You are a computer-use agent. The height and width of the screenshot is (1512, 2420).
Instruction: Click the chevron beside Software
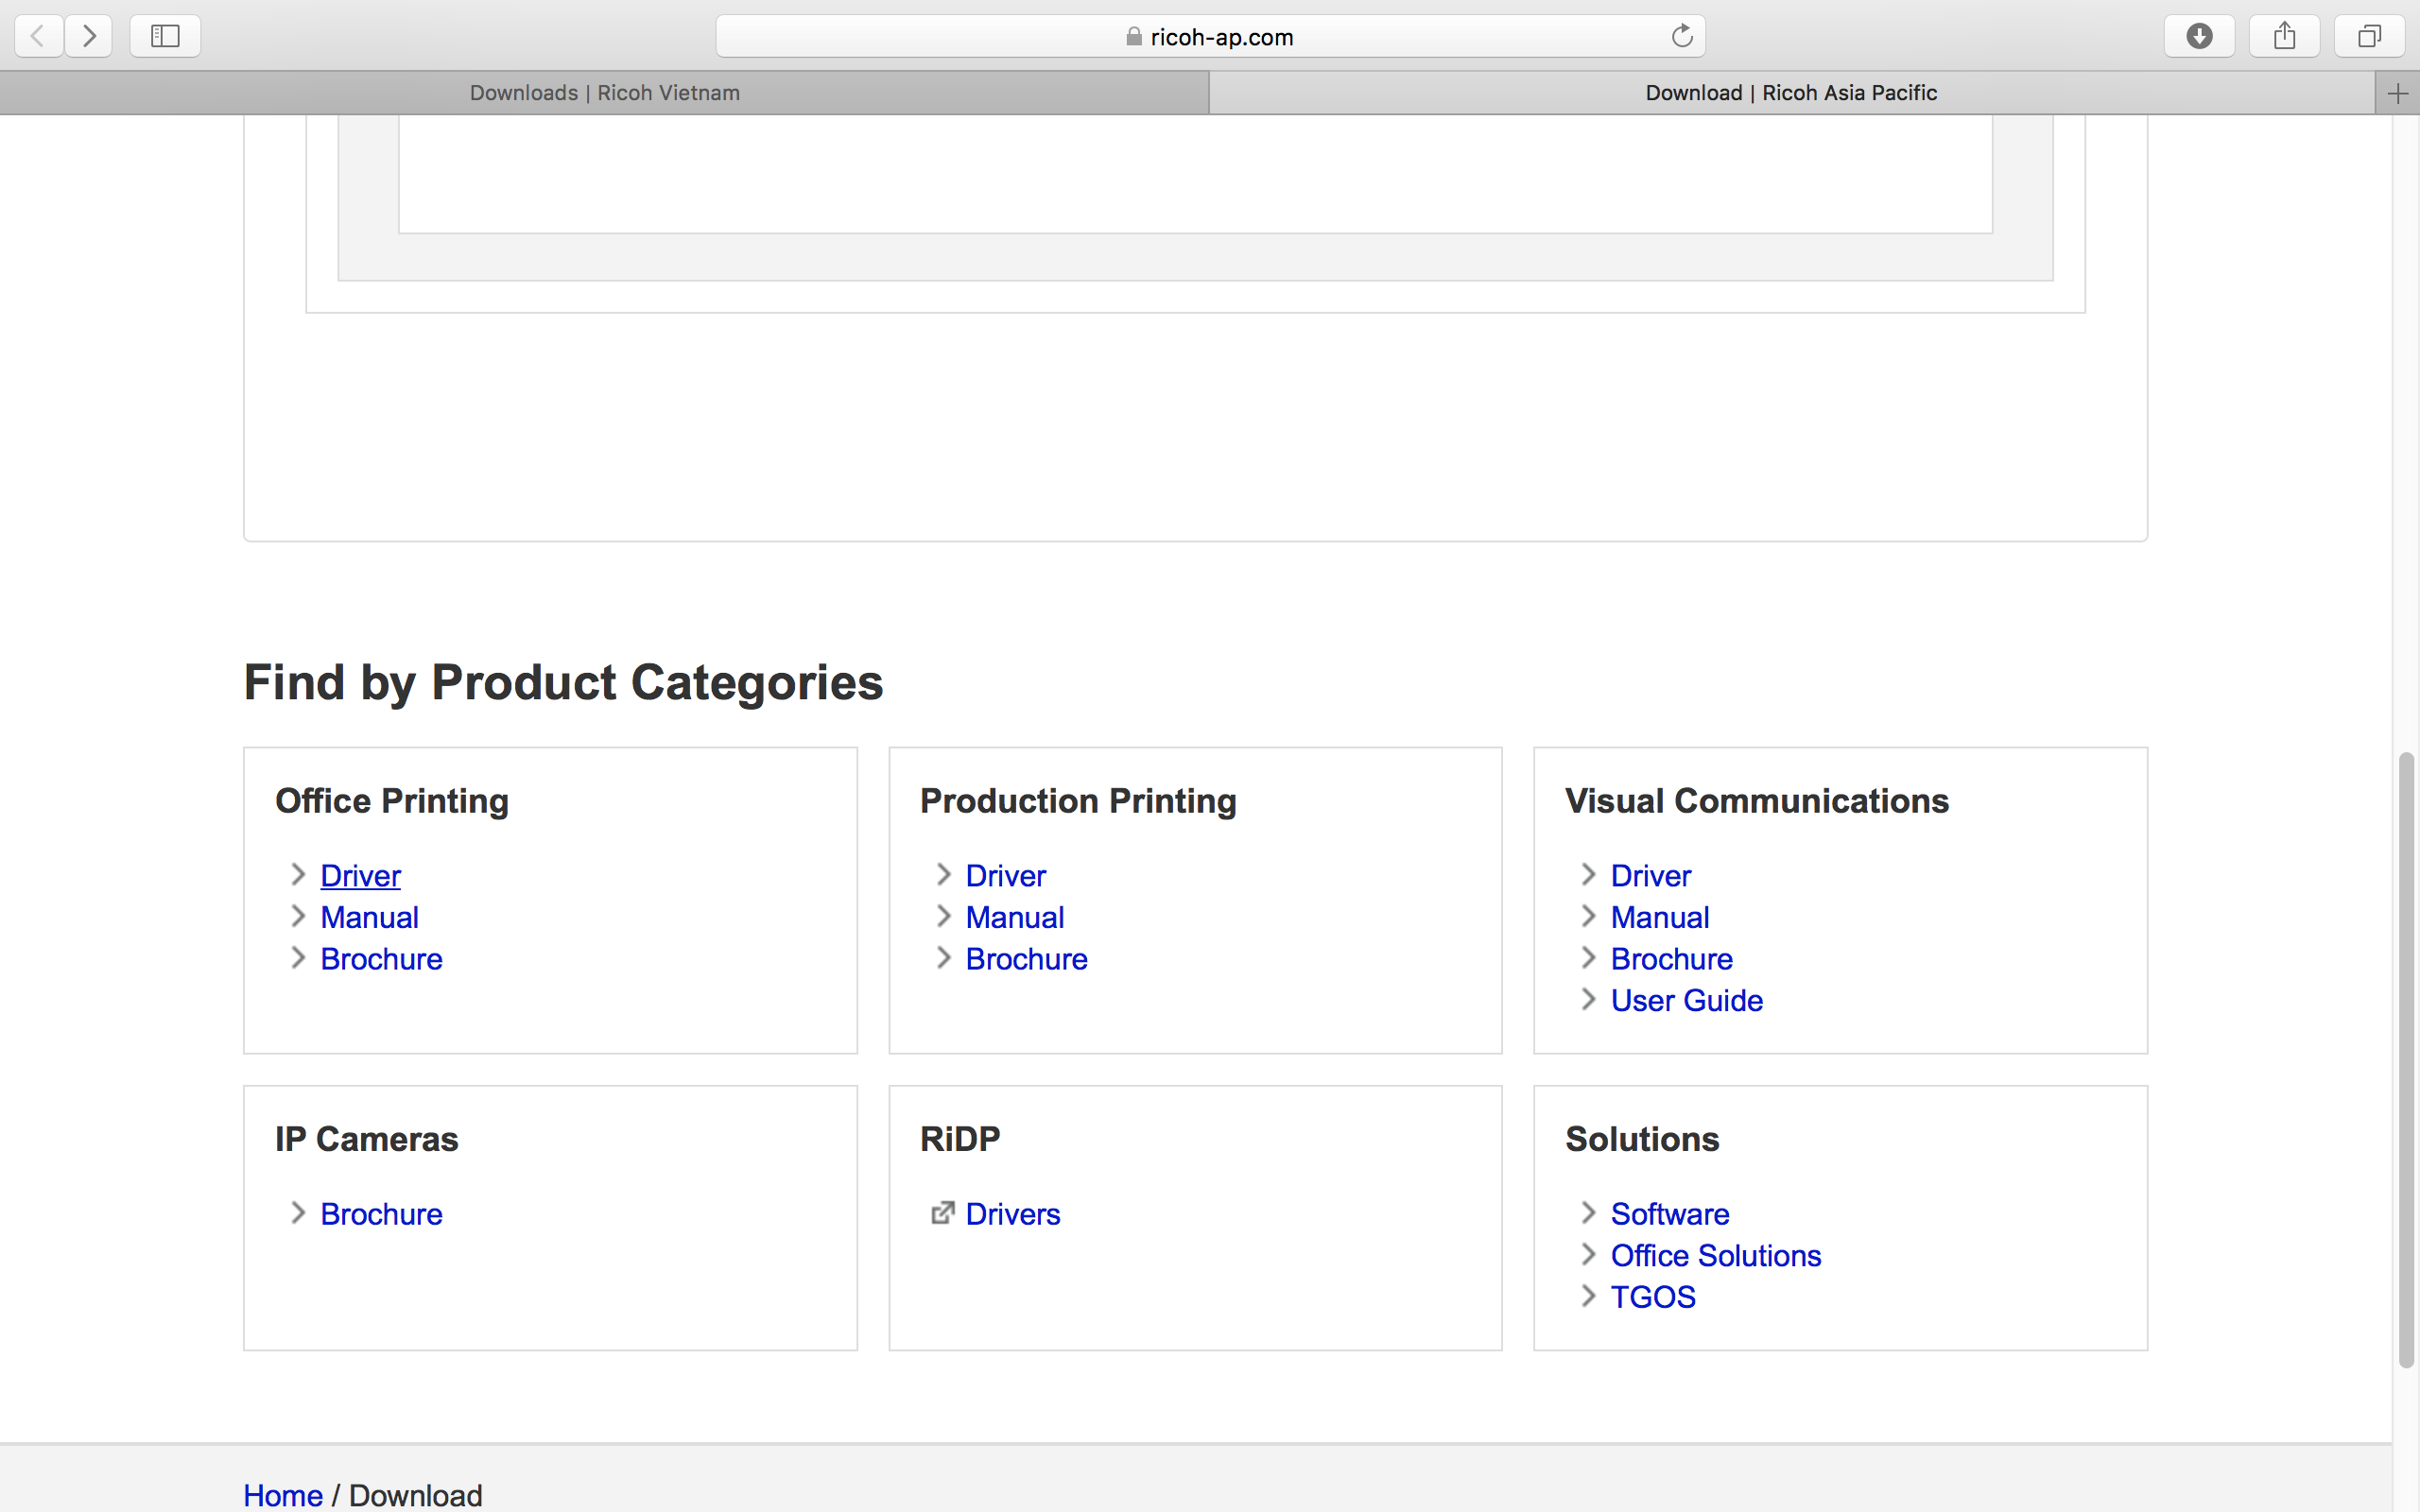tap(1587, 1213)
